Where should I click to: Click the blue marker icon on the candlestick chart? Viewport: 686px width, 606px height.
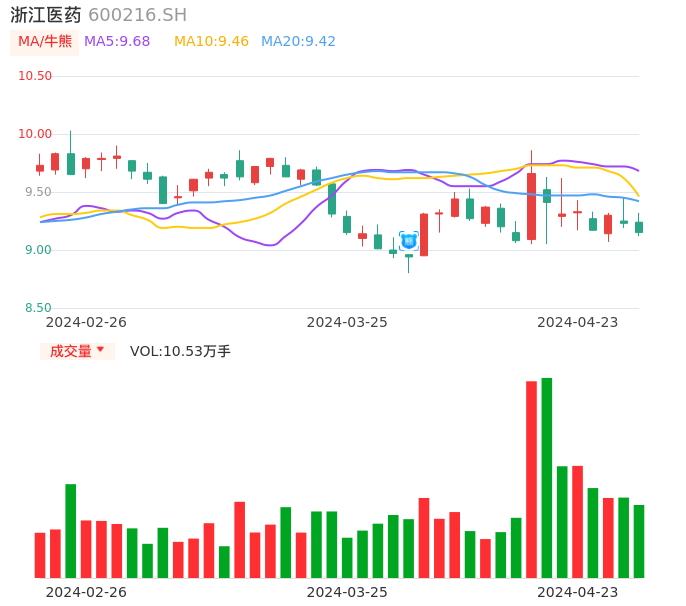click(408, 241)
